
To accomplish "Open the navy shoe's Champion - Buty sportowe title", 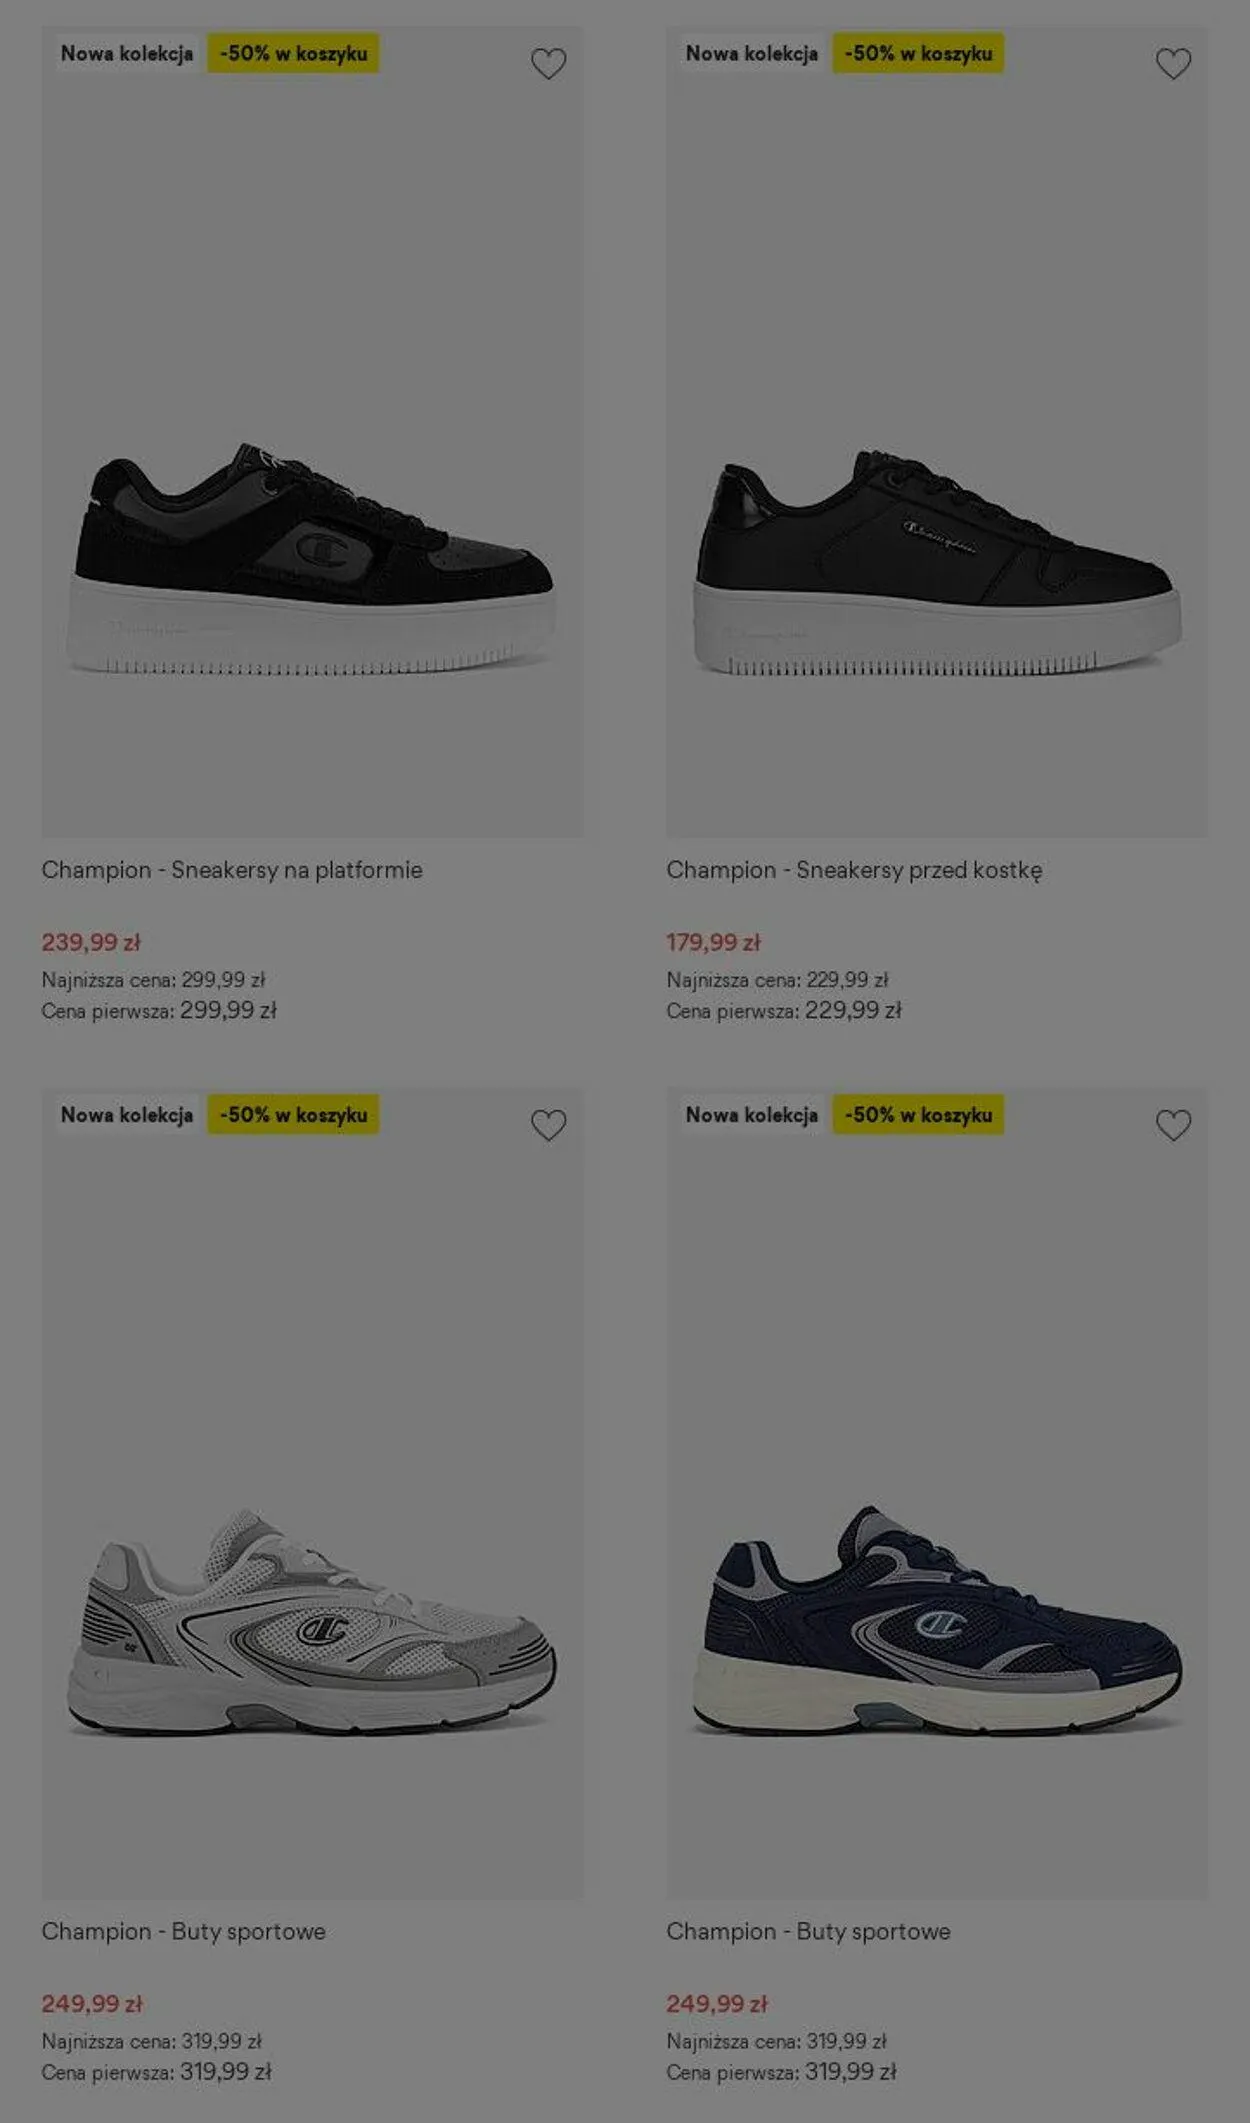I will (x=809, y=1931).
